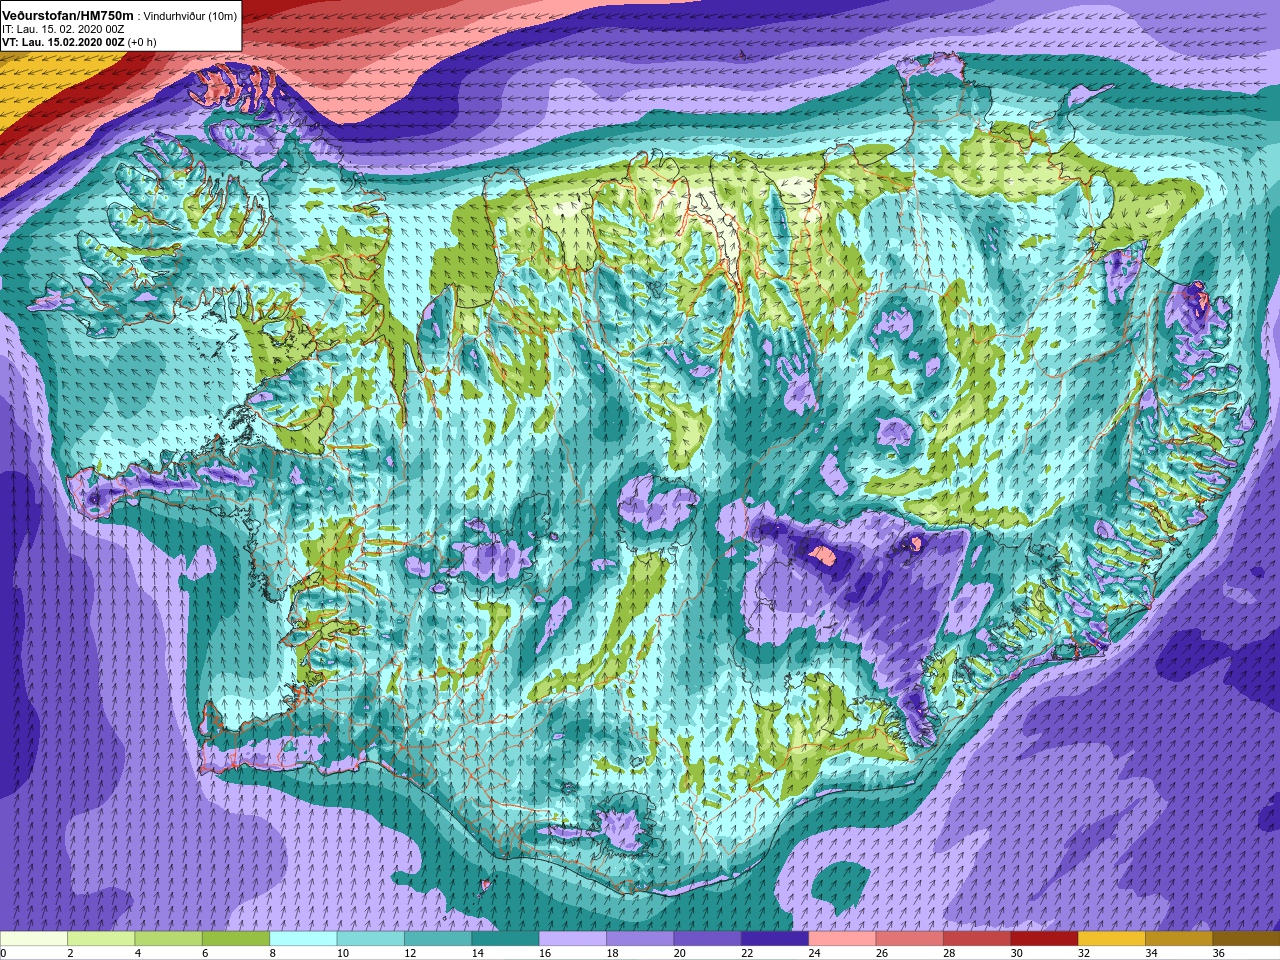1280x960 pixels.
Task: Click the olive green 6–8 legend swatch
Action: point(236,939)
